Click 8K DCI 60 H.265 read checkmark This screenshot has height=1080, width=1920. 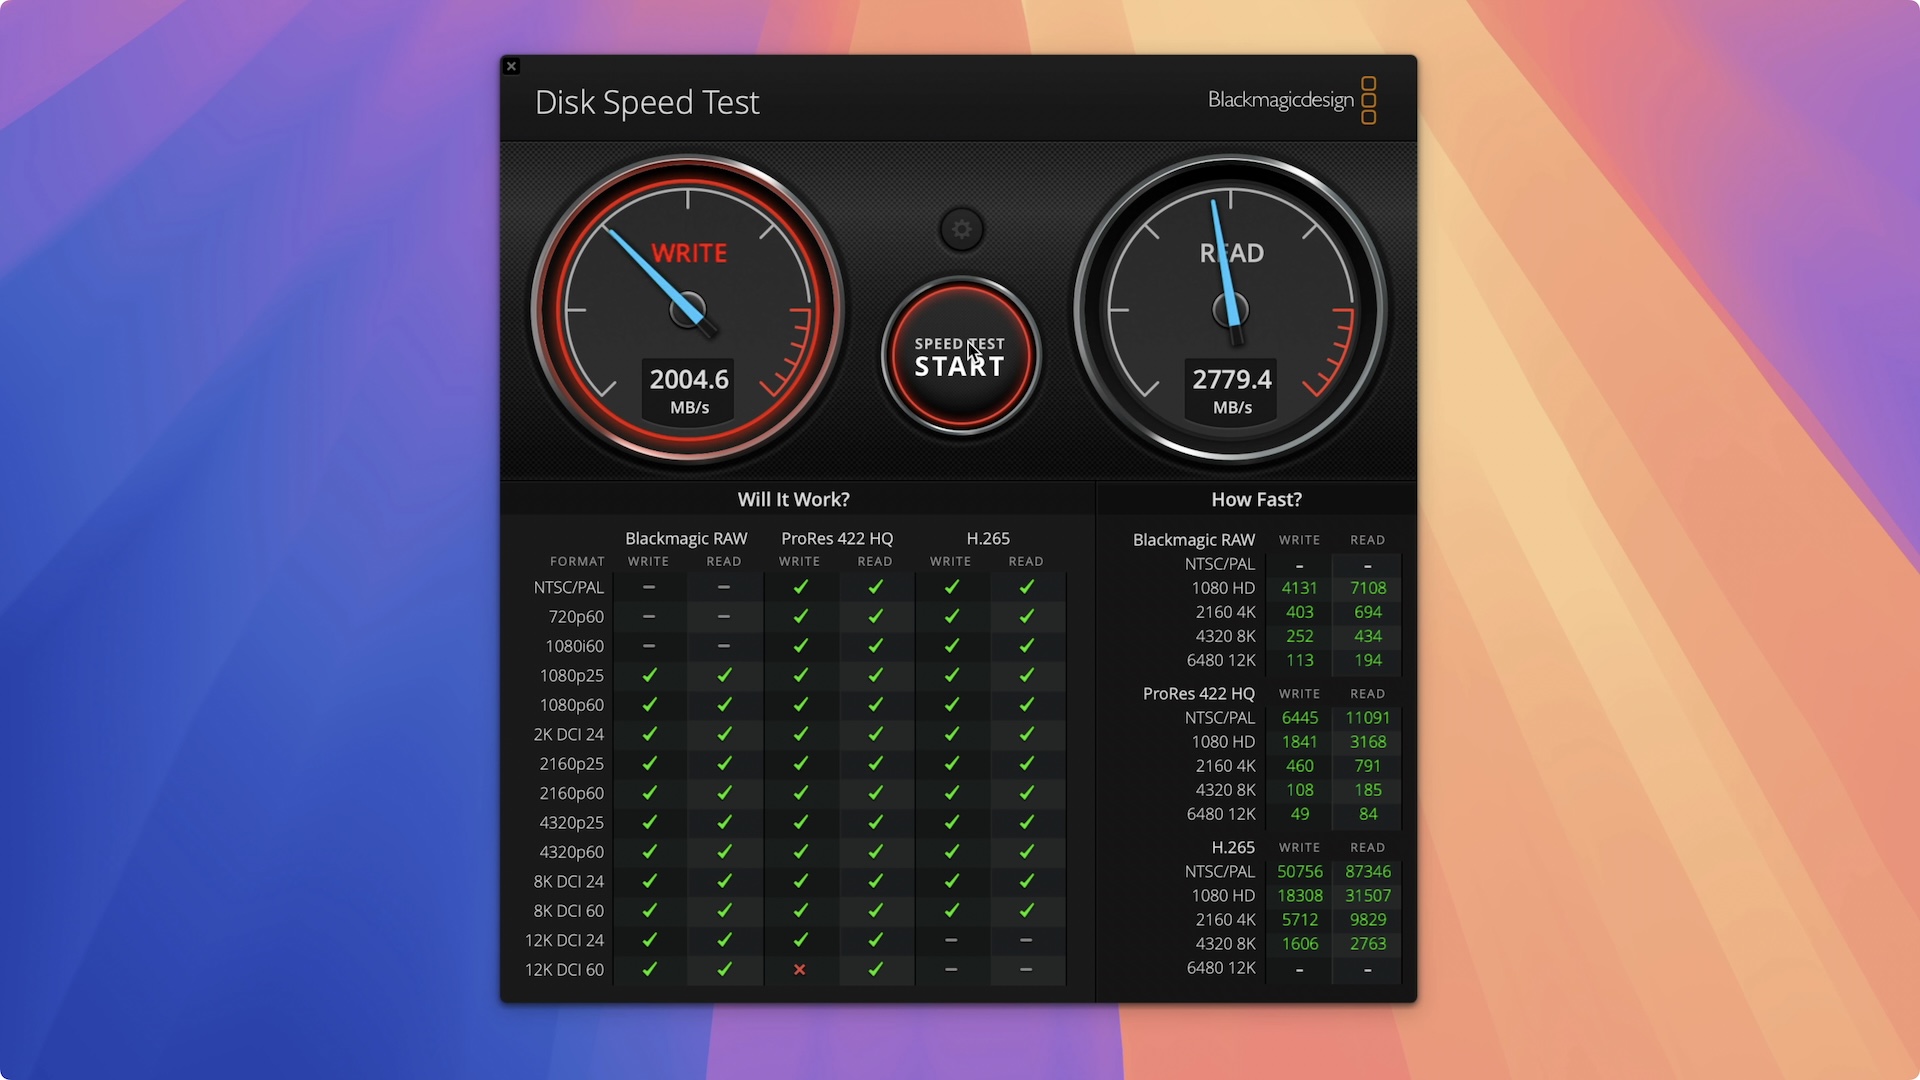click(1026, 910)
